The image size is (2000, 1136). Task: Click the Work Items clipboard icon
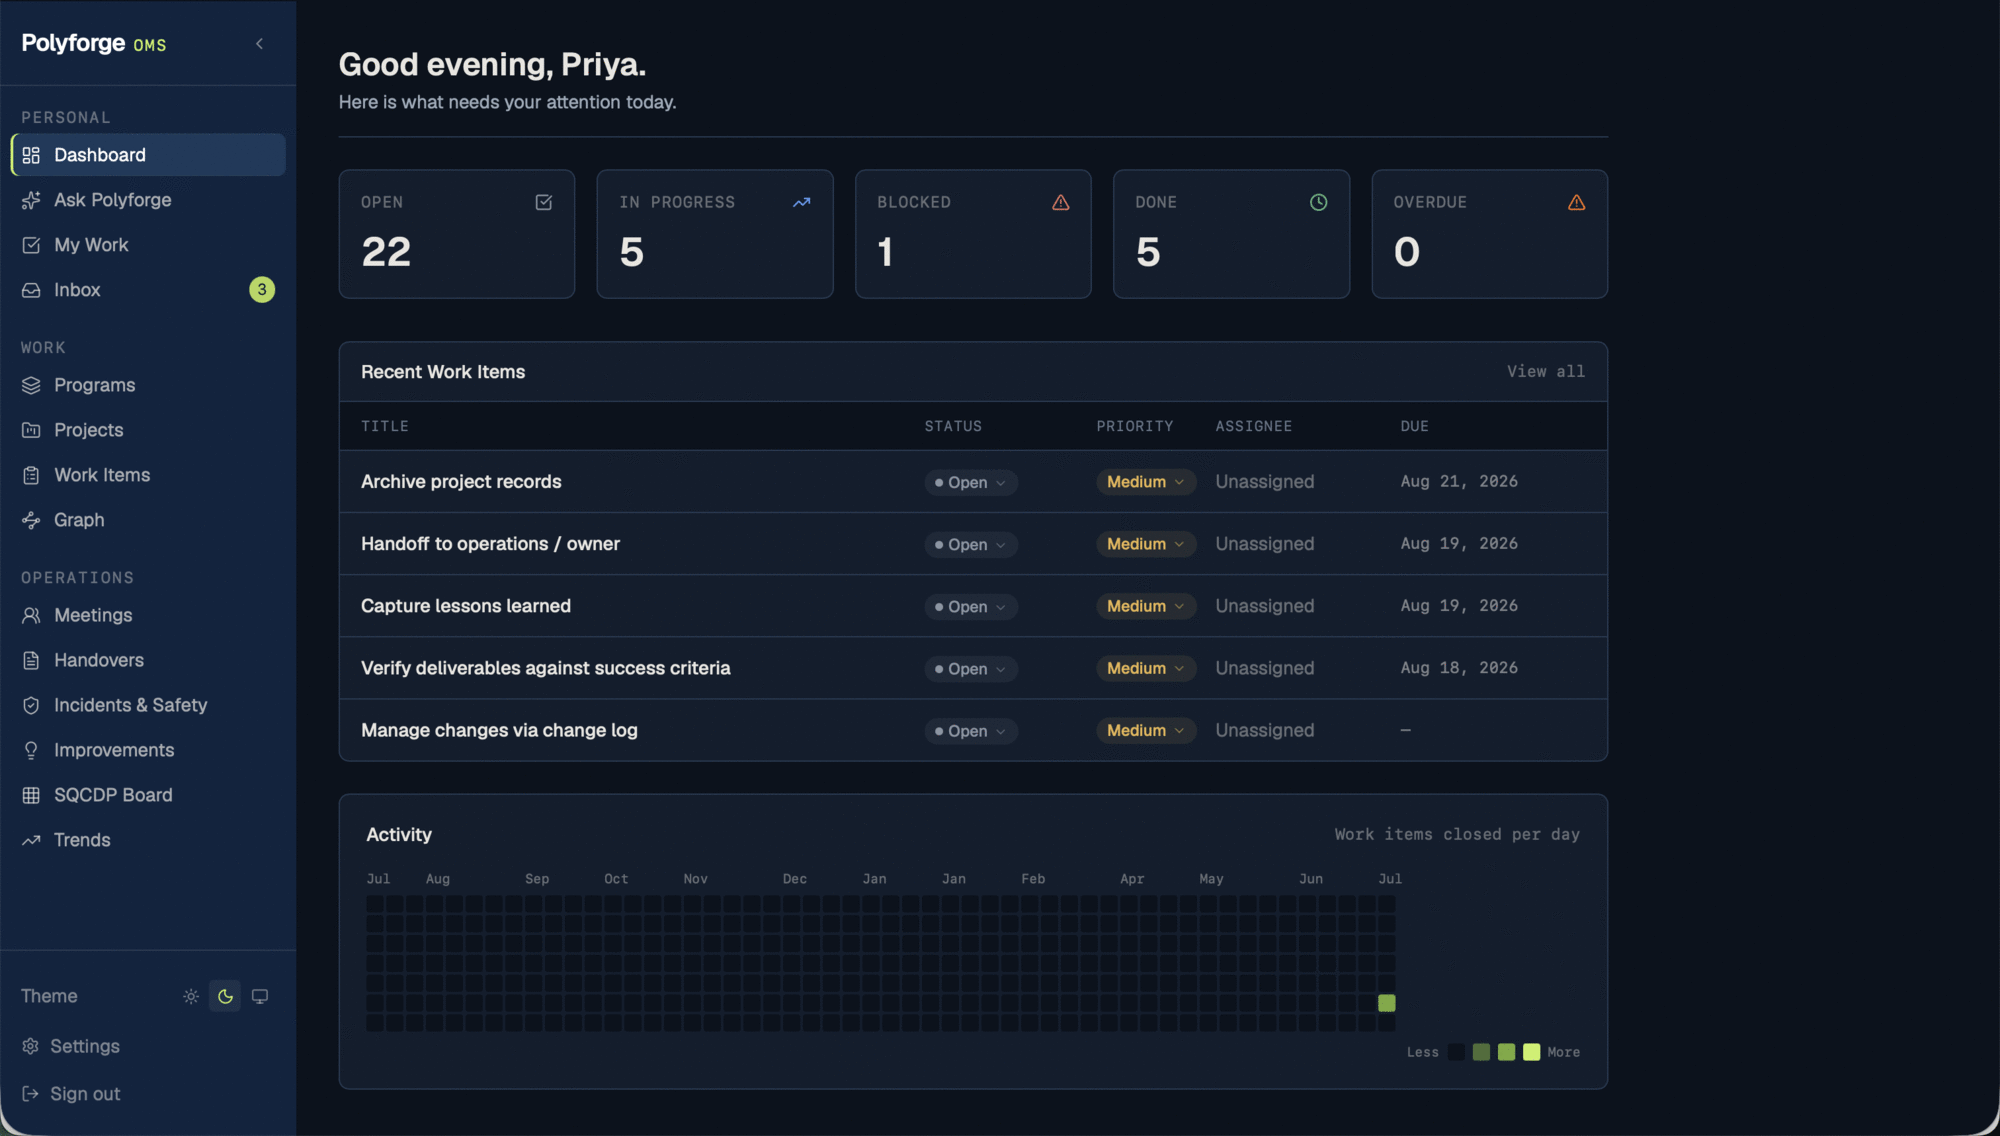click(x=31, y=475)
